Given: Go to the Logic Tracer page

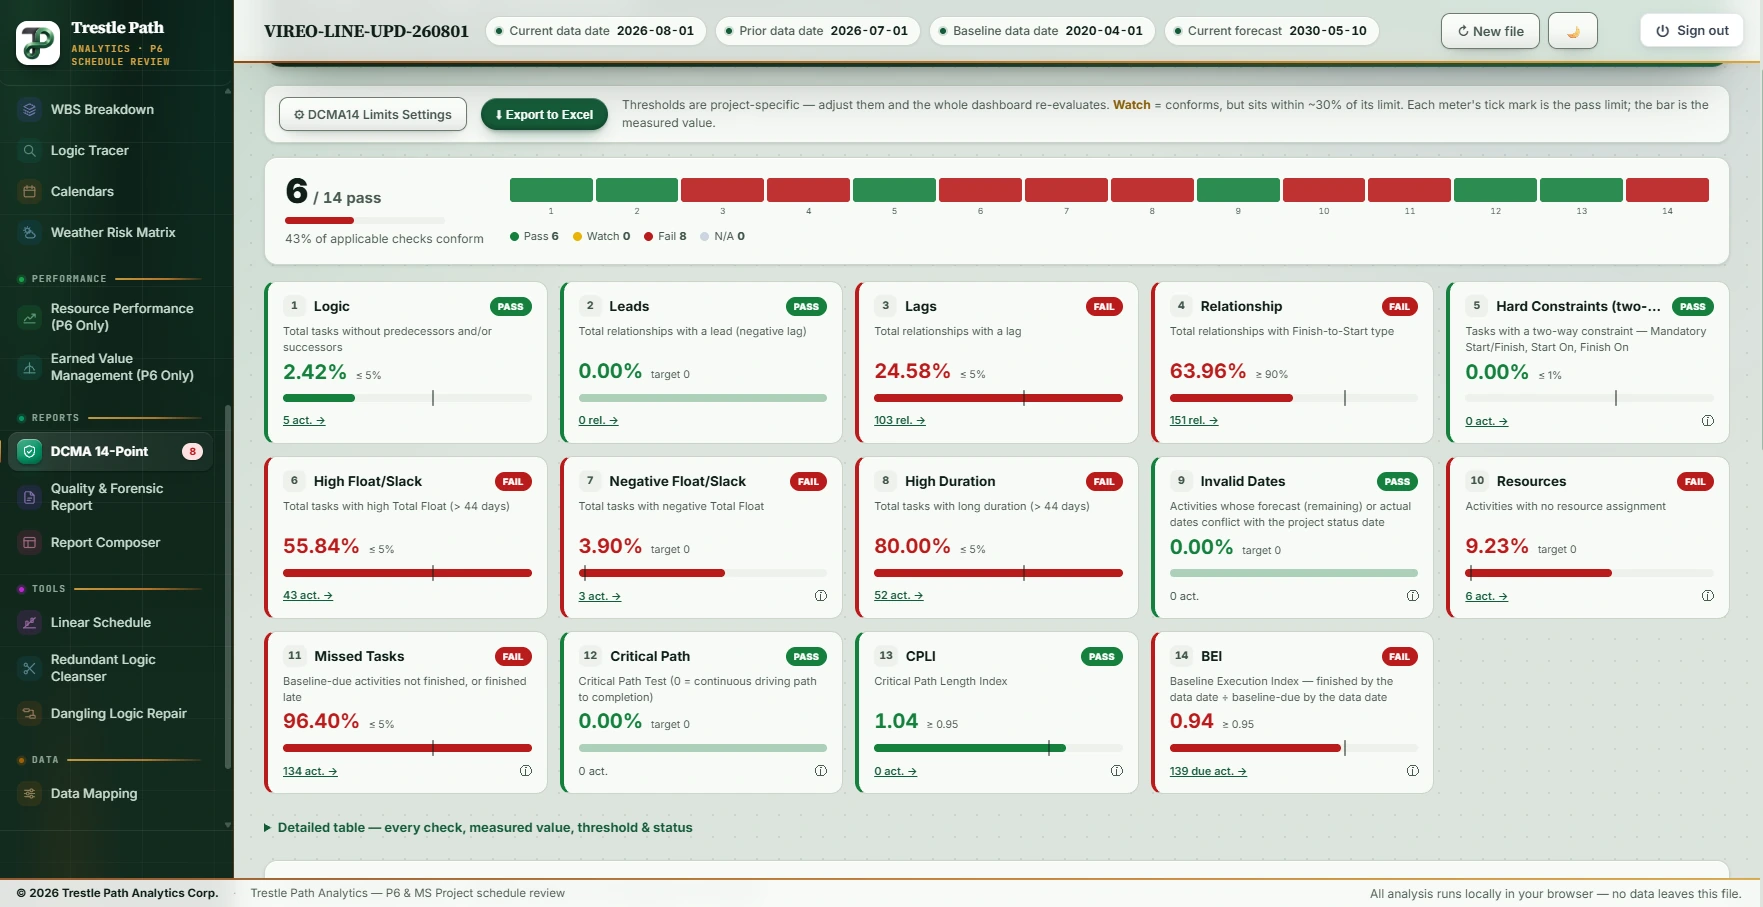Looking at the screenshot, I should click(90, 151).
